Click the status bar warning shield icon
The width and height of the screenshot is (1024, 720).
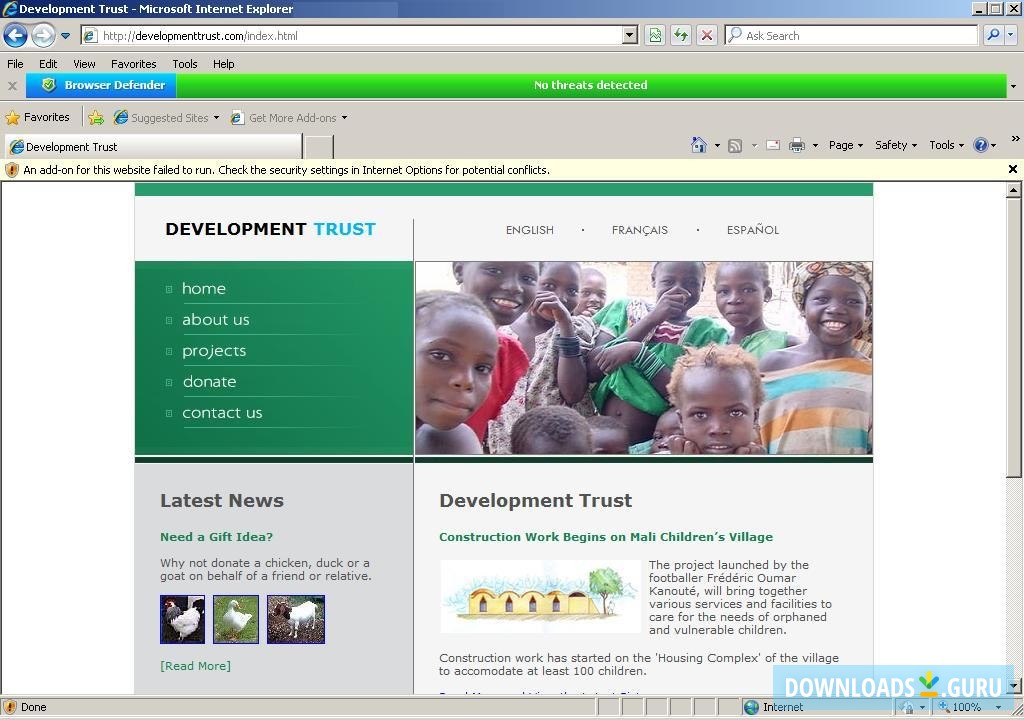pos(10,707)
